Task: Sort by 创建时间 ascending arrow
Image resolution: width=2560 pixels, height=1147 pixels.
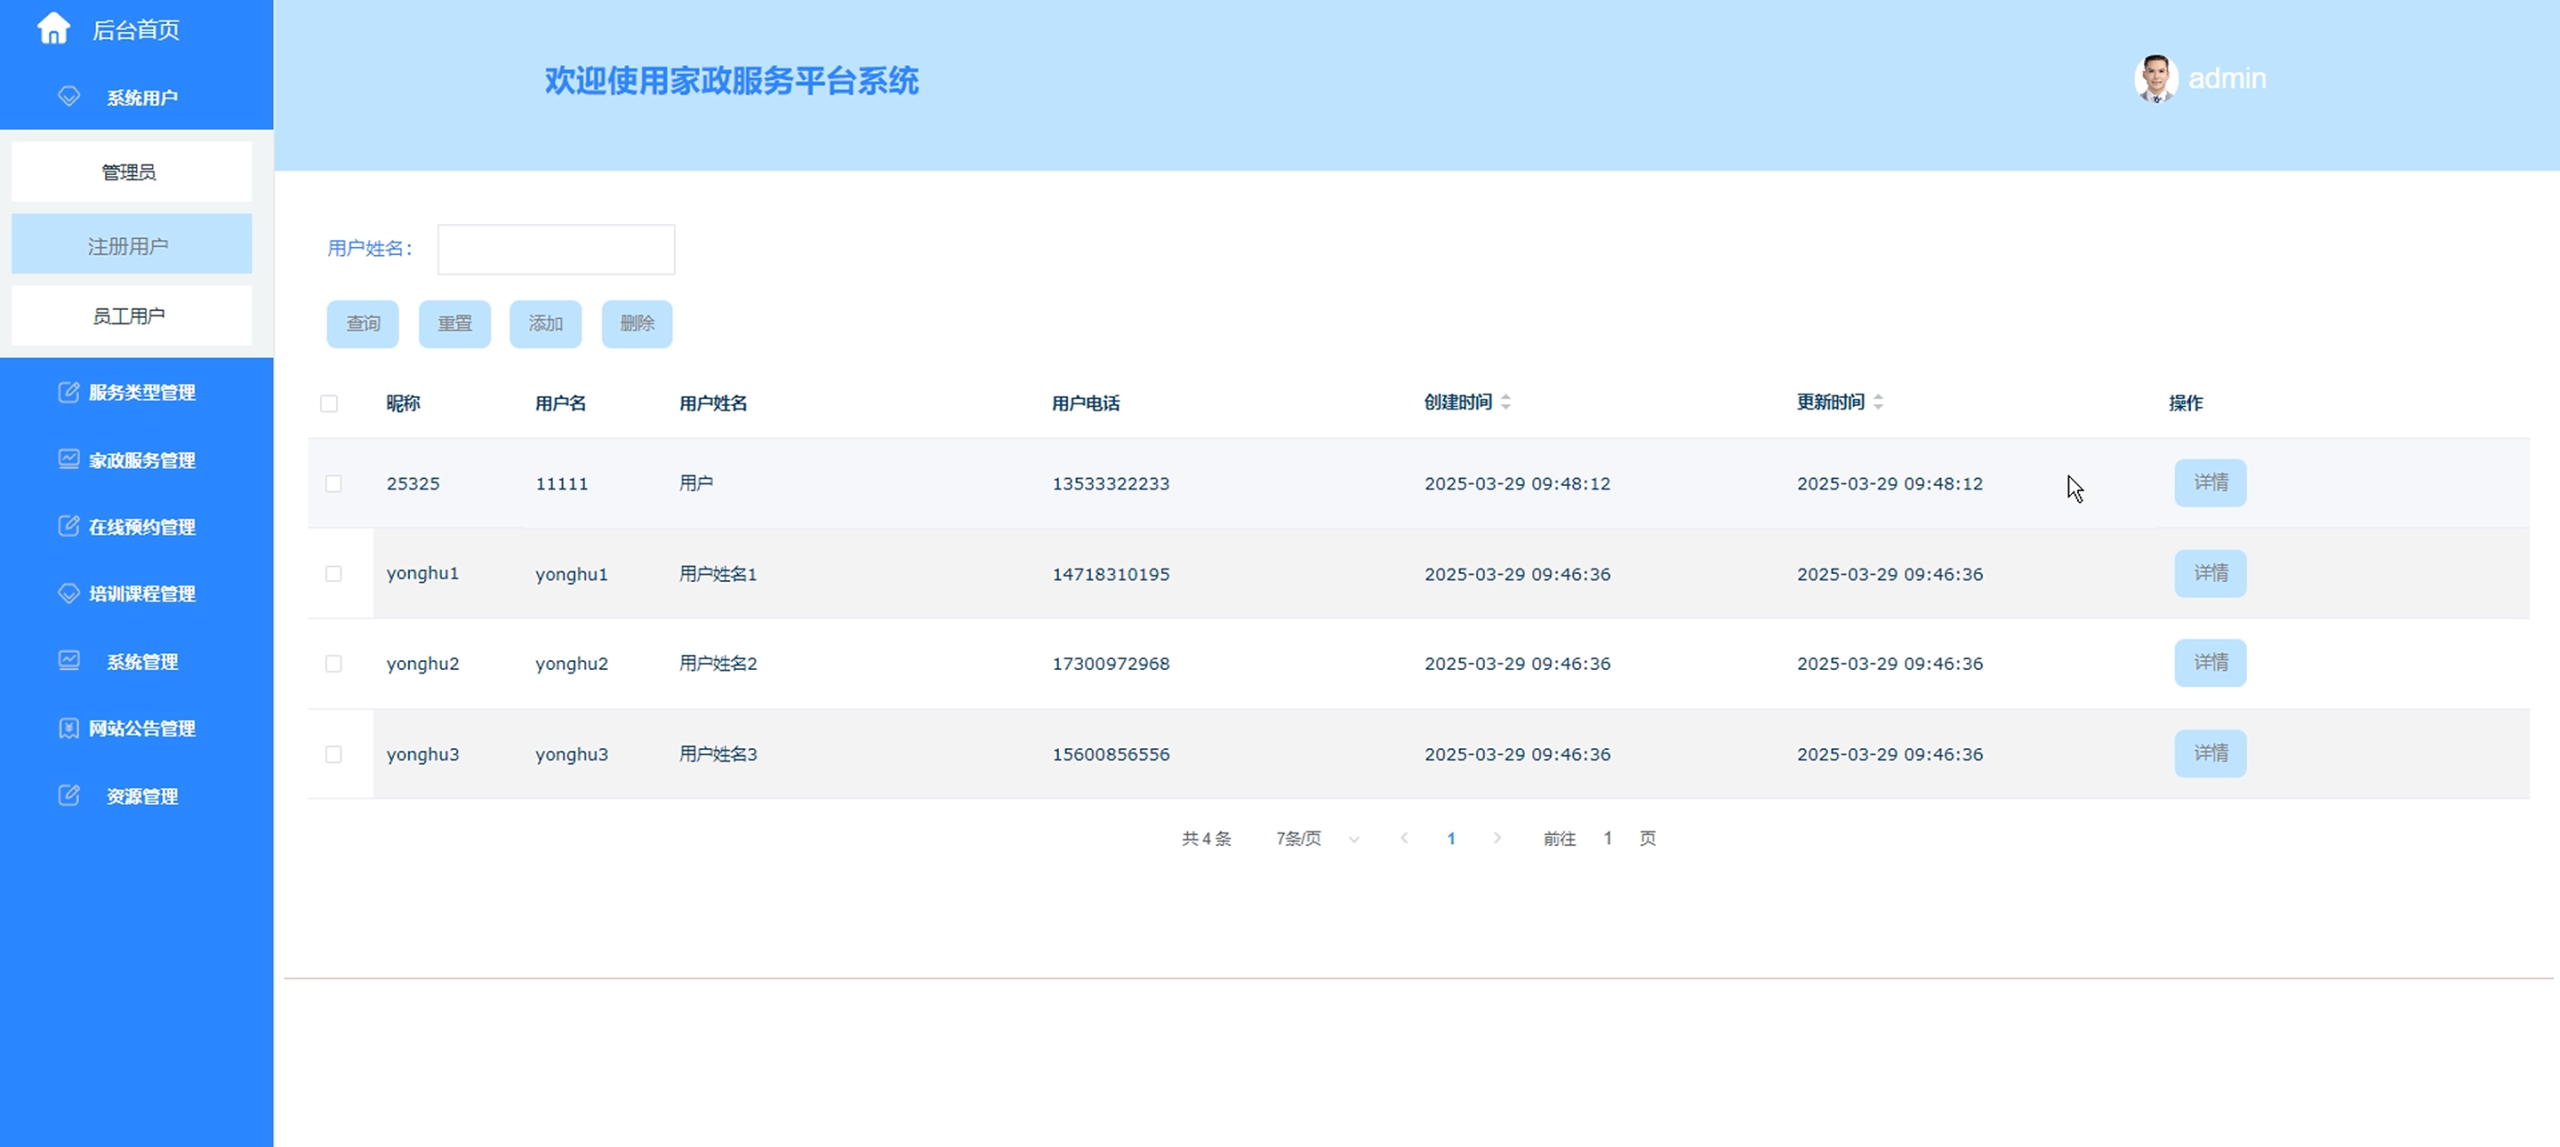Action: tap(1506, 397)
